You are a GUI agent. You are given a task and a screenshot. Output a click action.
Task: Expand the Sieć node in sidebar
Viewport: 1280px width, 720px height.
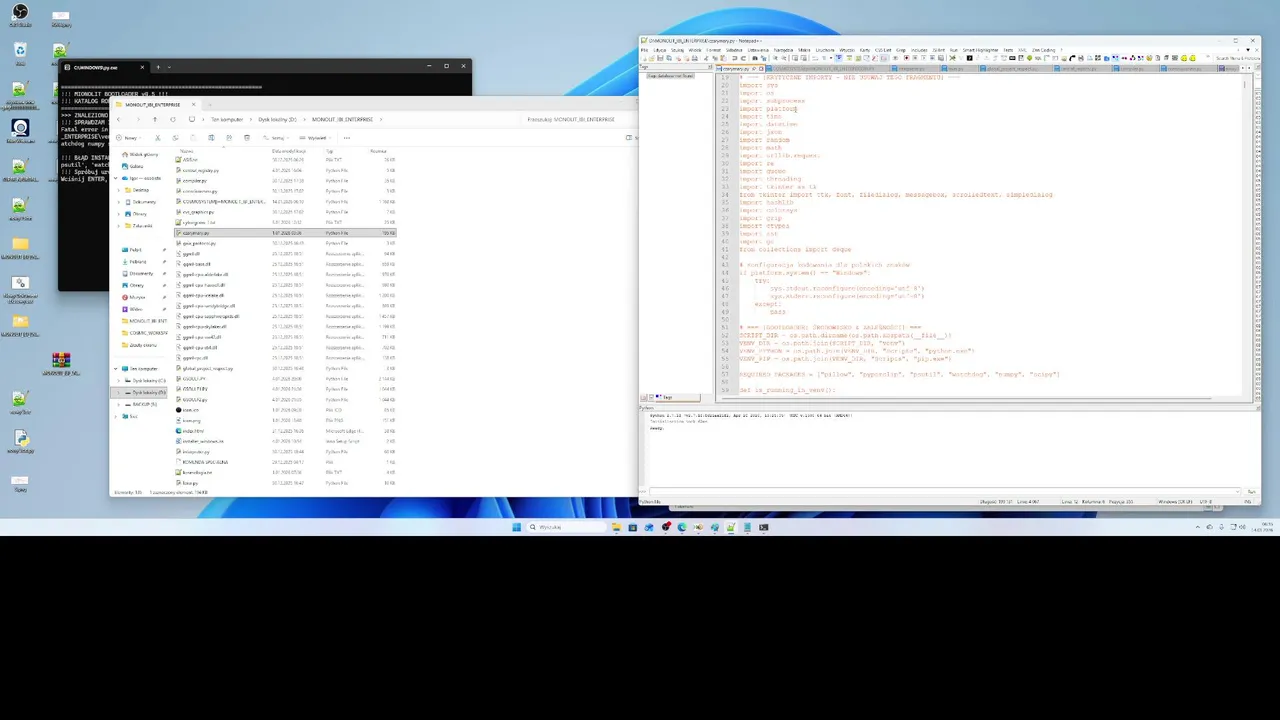(118, 416)
